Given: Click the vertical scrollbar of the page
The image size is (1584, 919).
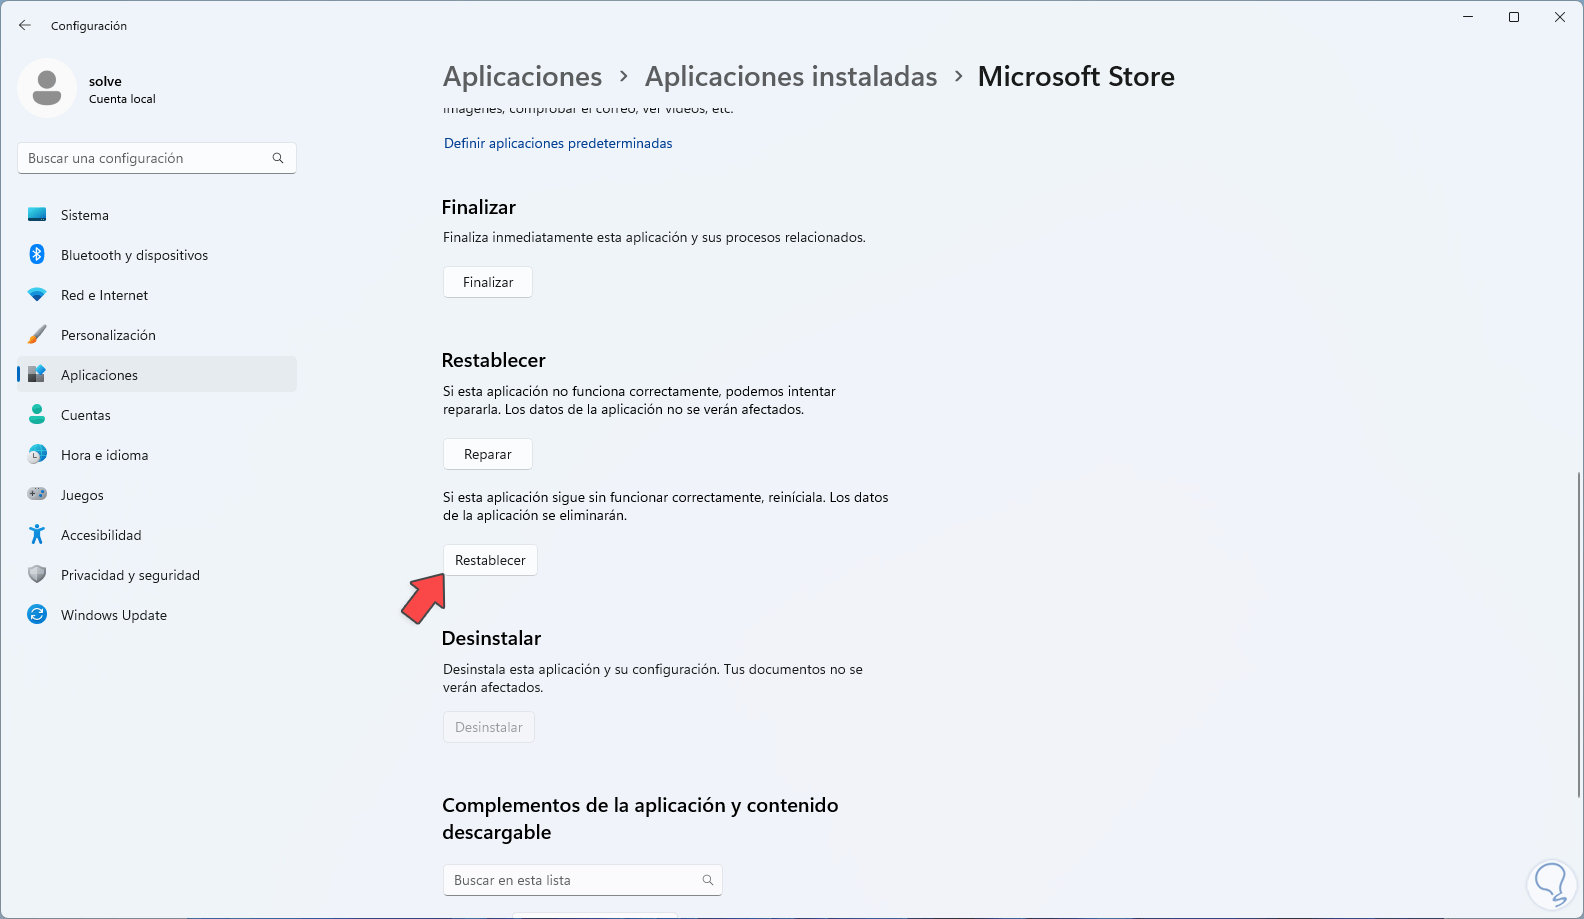Looking at the screenshot, I should pyautogui.click(x=1578, y=634).
